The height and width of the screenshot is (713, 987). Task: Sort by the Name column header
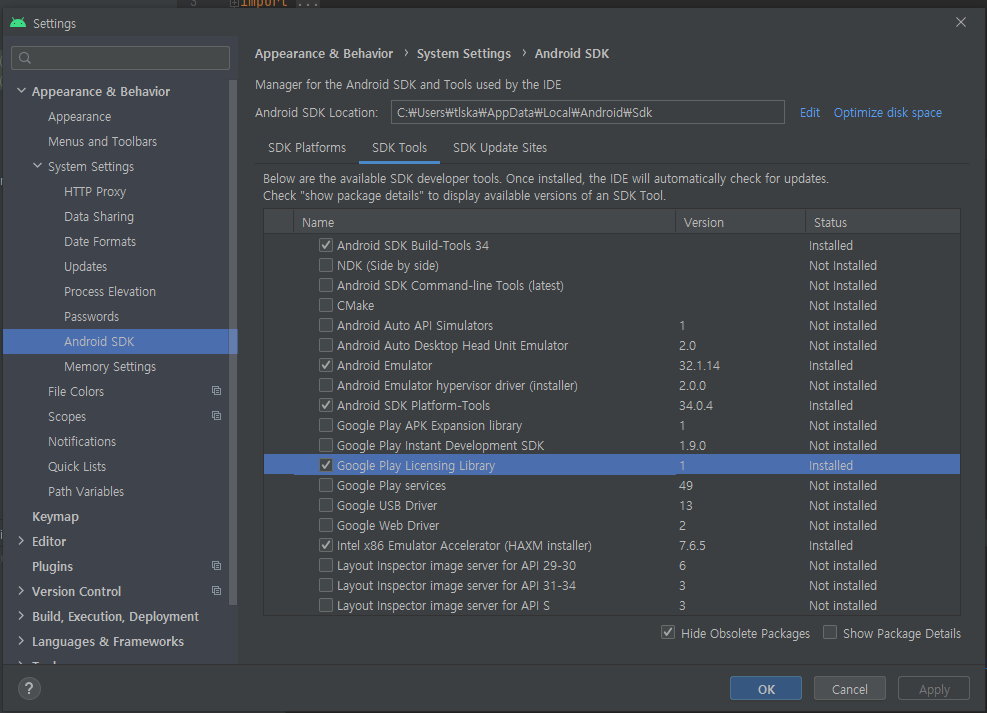point(485,222)
